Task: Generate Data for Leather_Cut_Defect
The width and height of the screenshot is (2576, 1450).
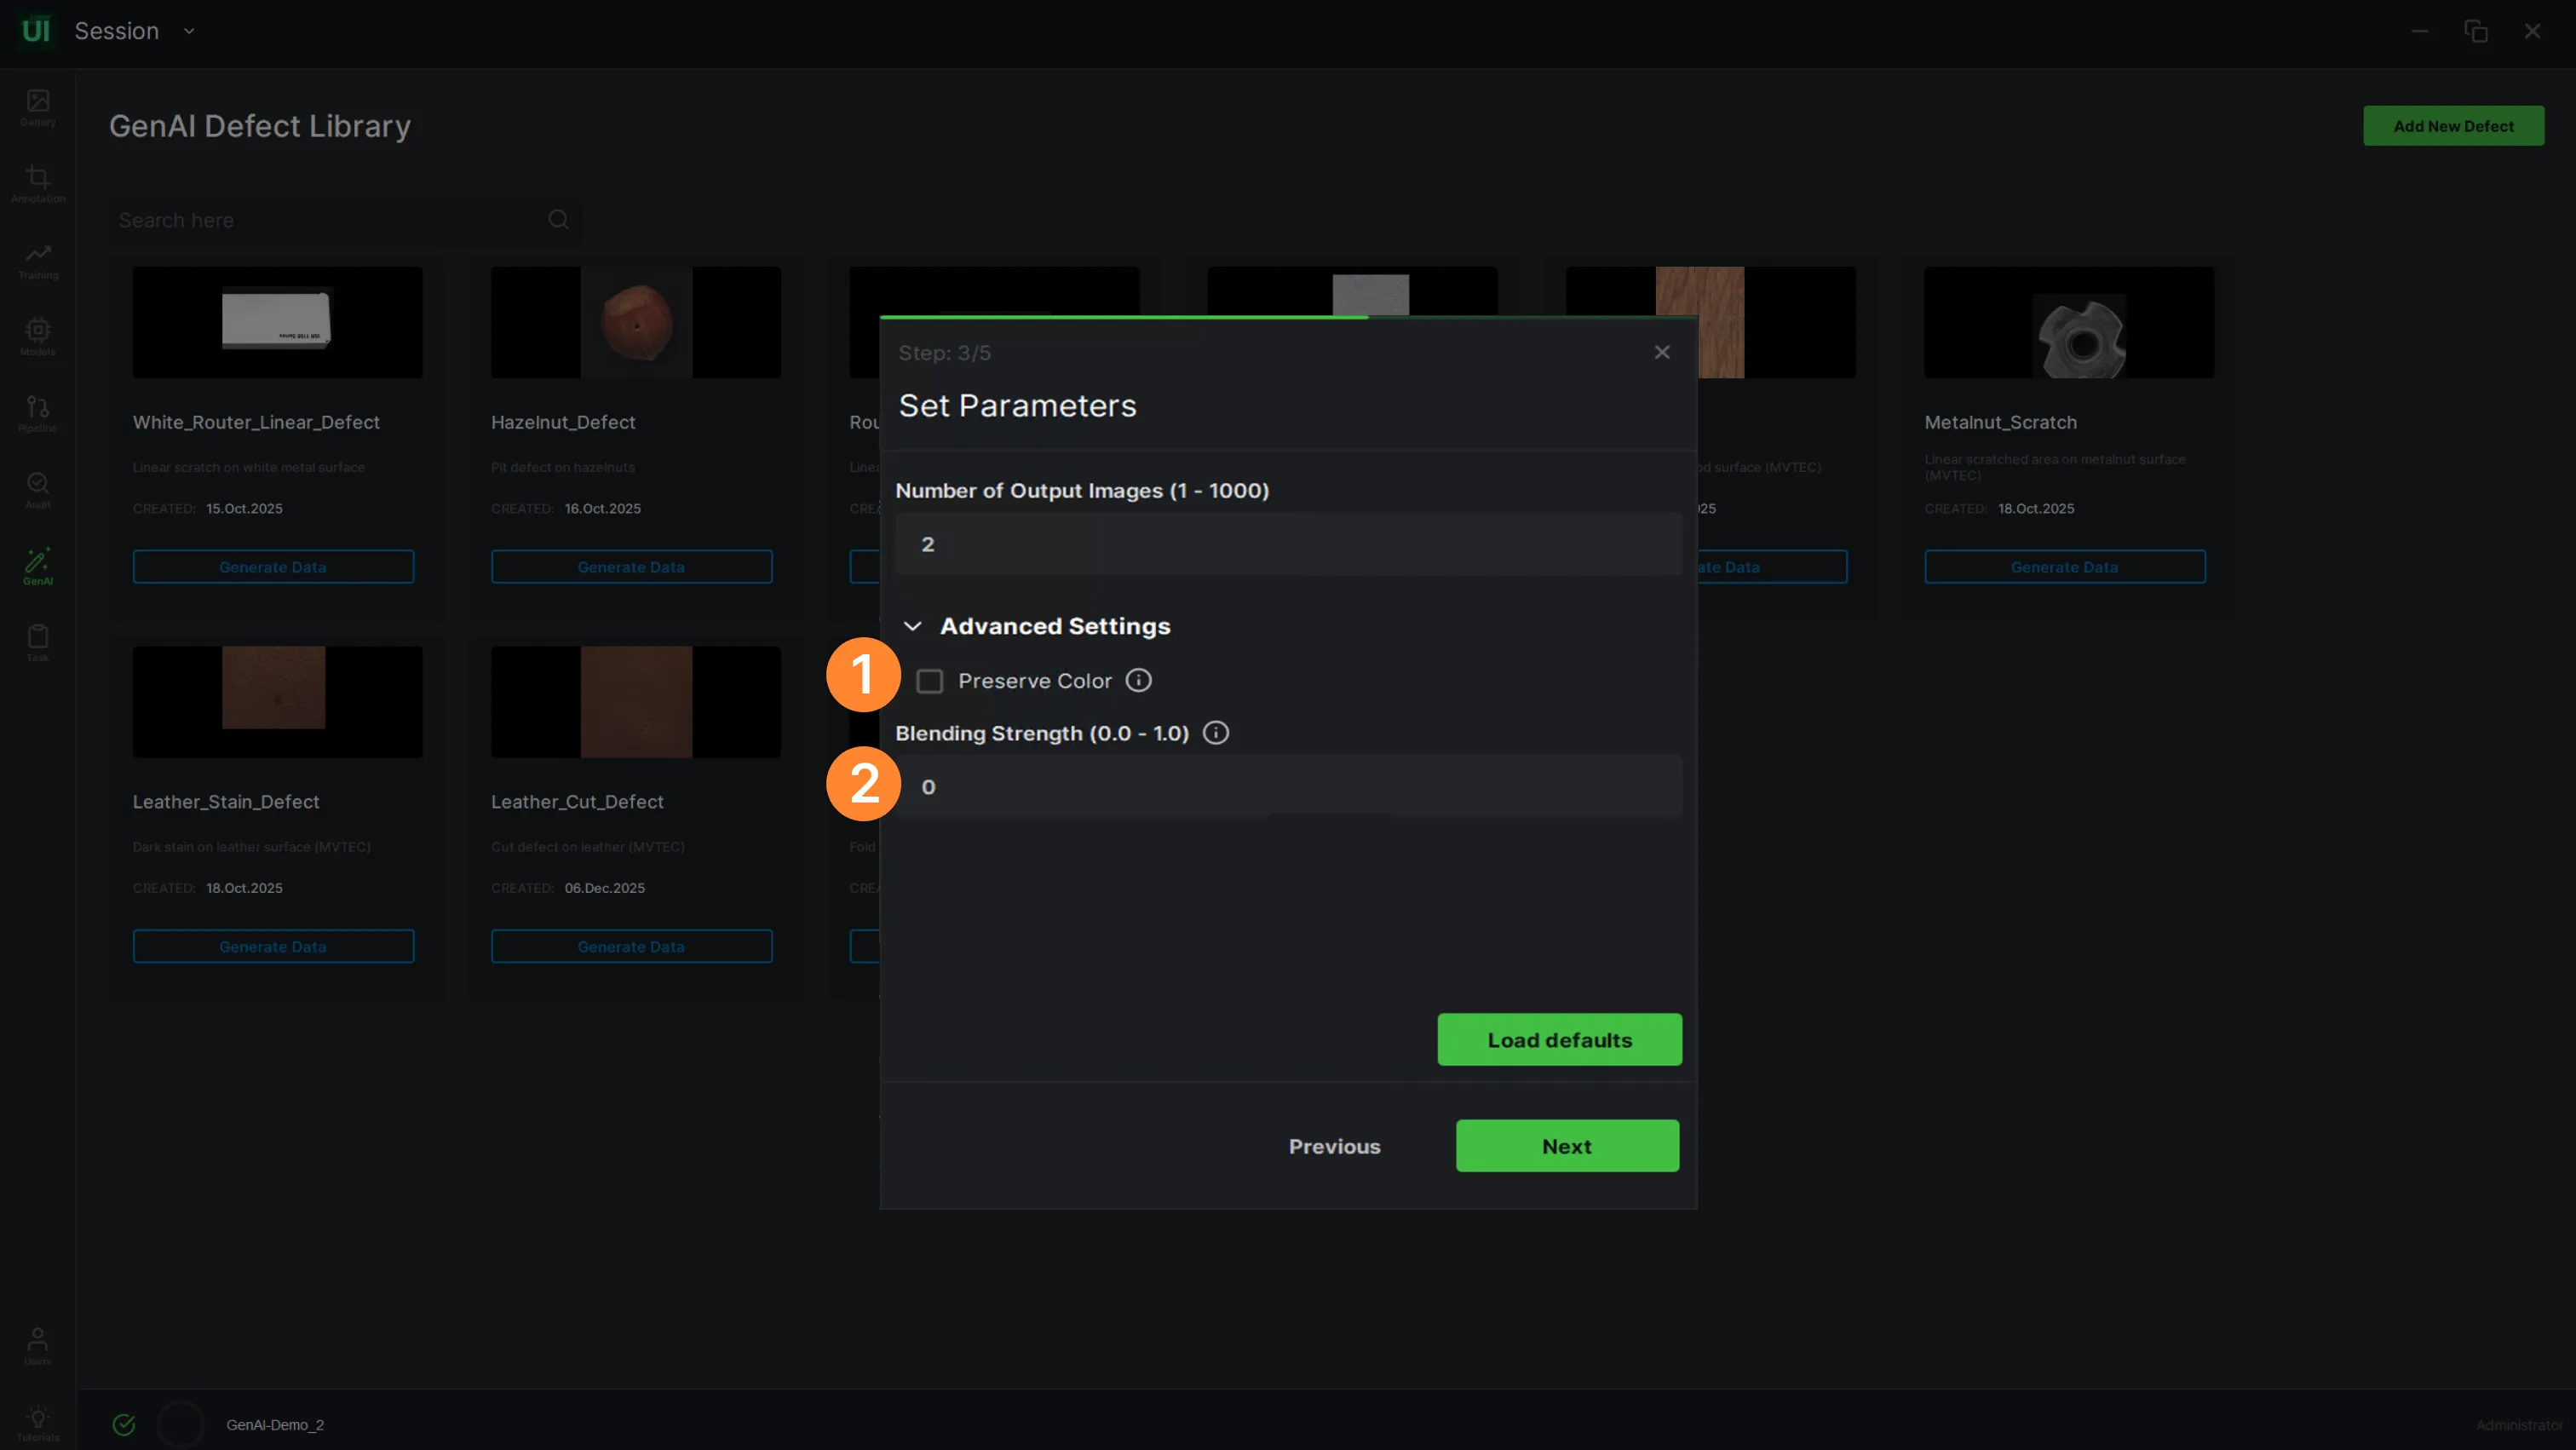Action: point(631,947)
